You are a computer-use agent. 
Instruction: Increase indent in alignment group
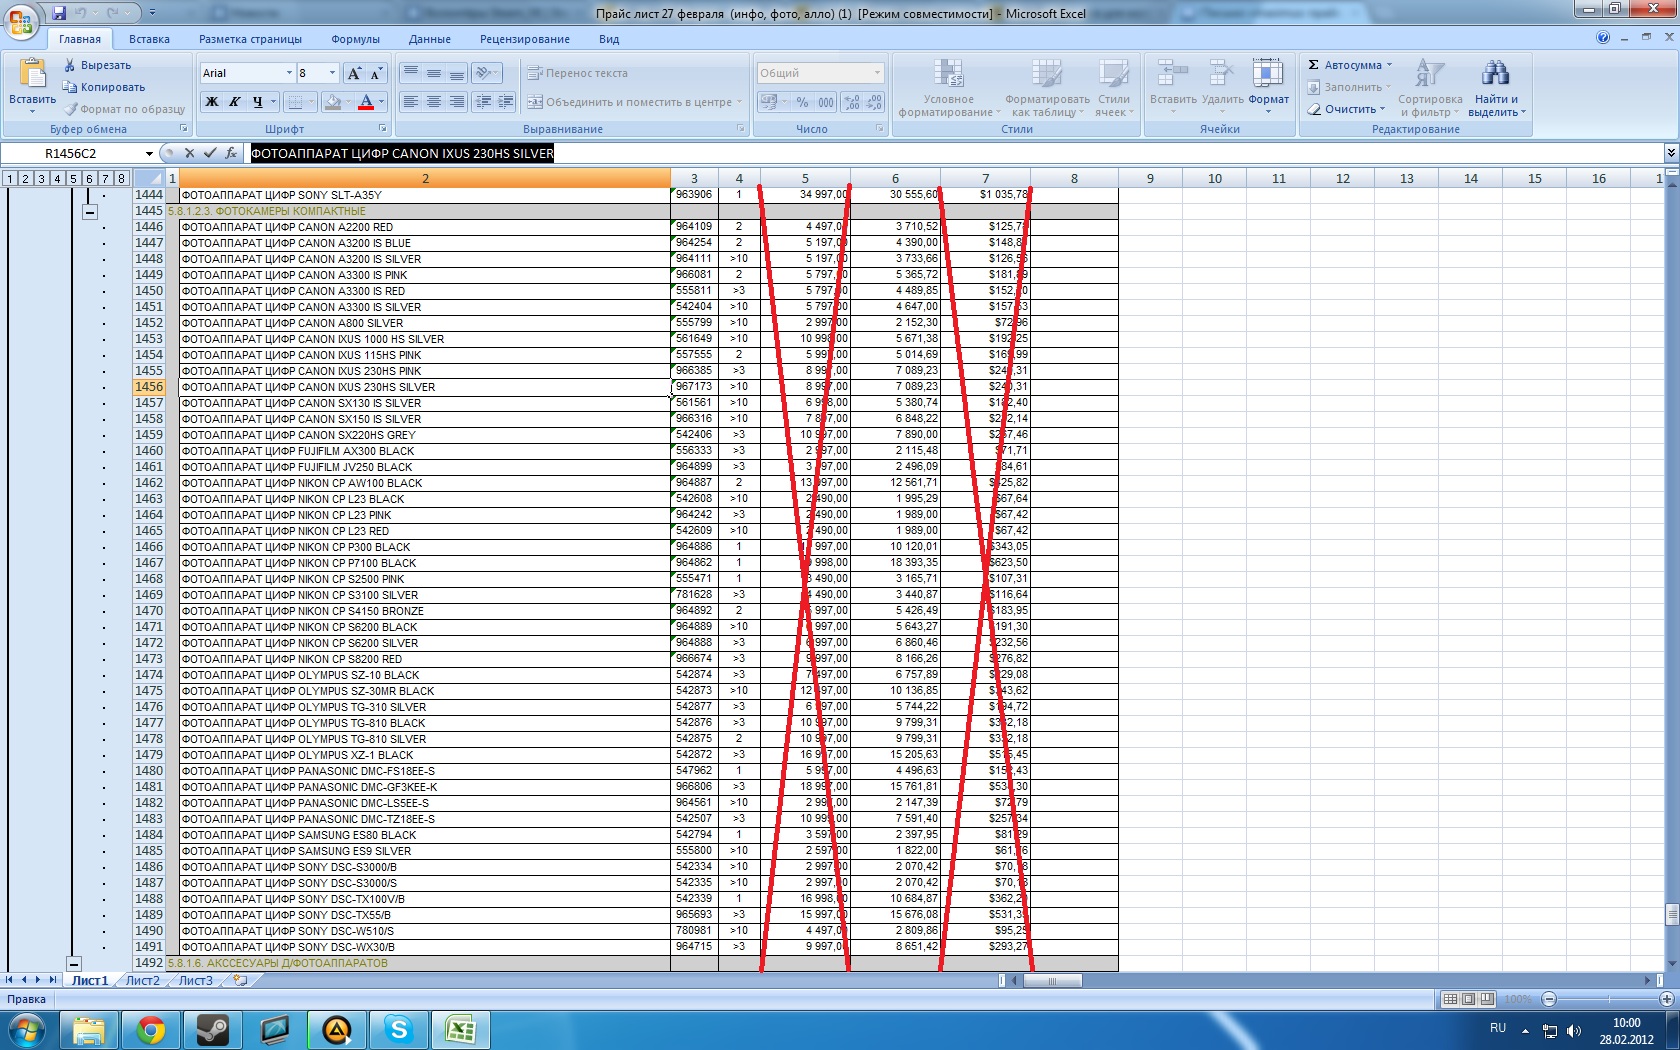506,102
